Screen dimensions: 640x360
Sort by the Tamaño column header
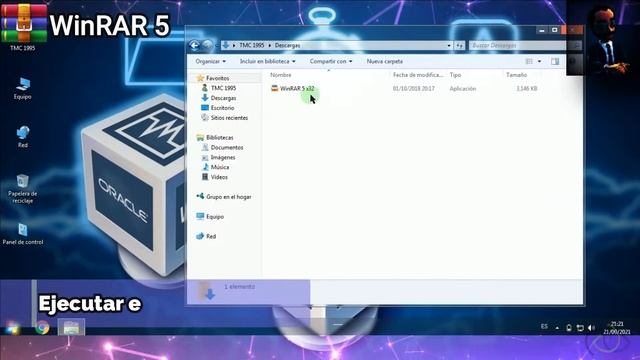516,75
